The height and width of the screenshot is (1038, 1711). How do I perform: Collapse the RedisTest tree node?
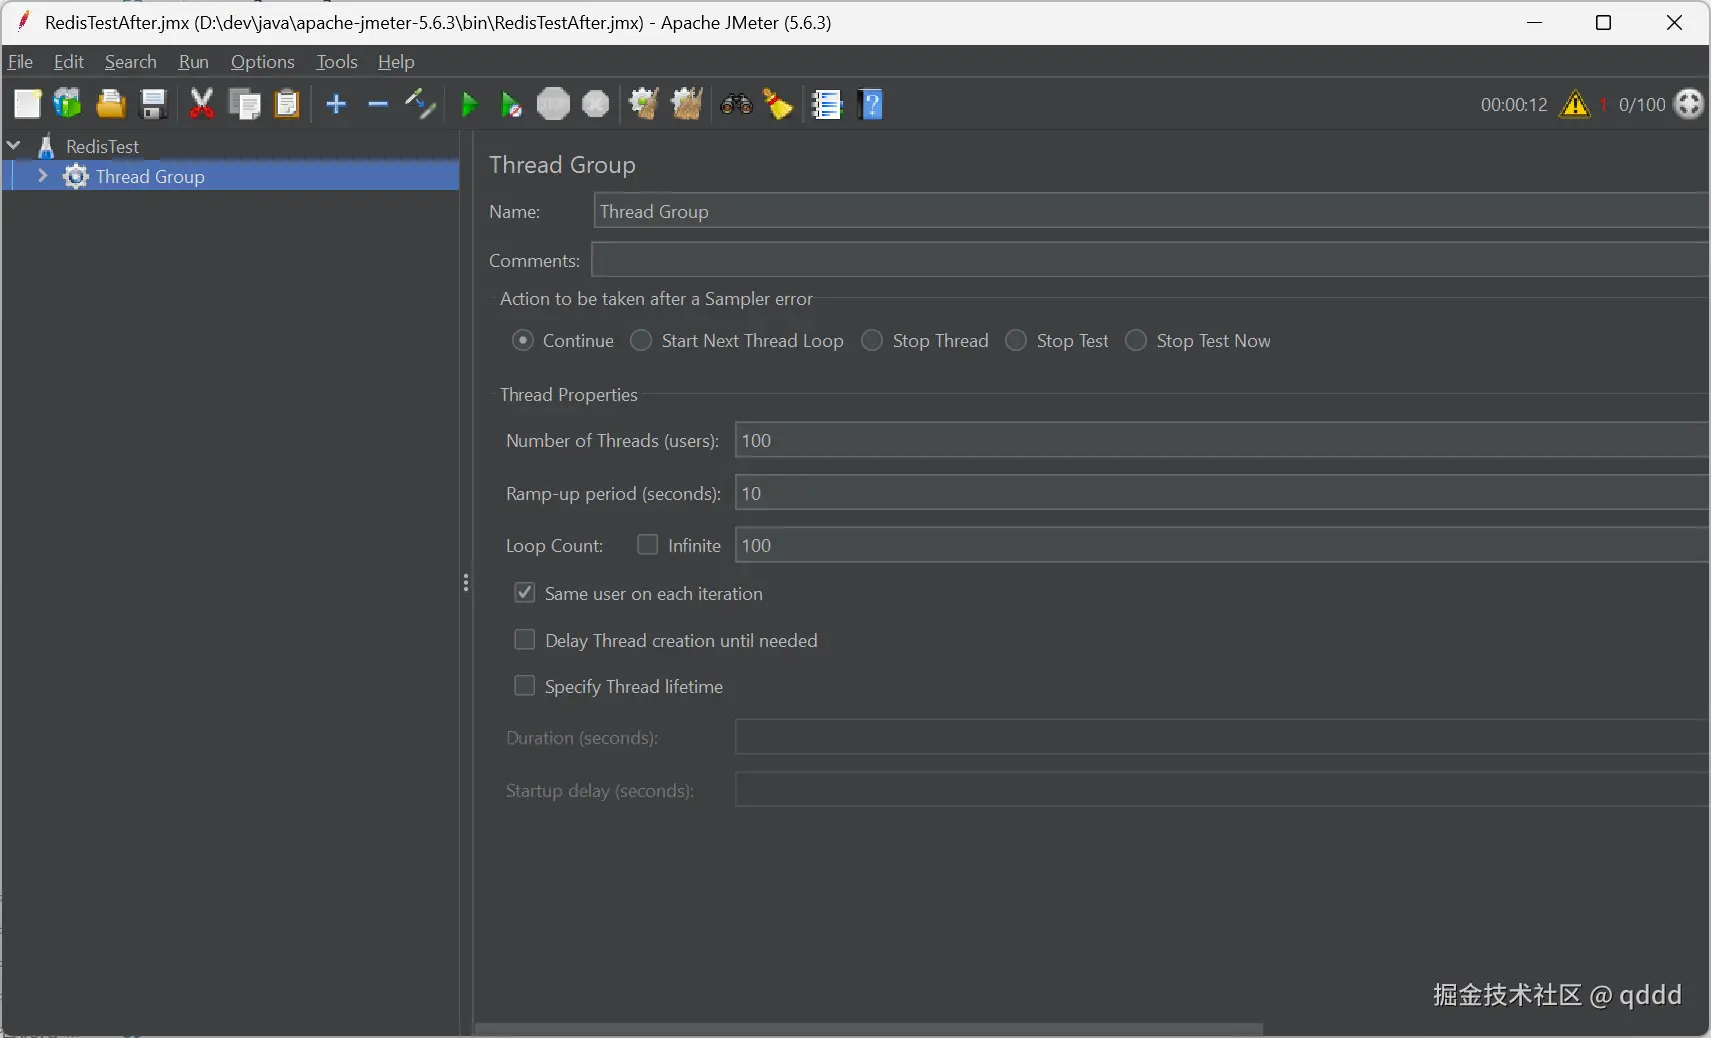pos(14,146)
